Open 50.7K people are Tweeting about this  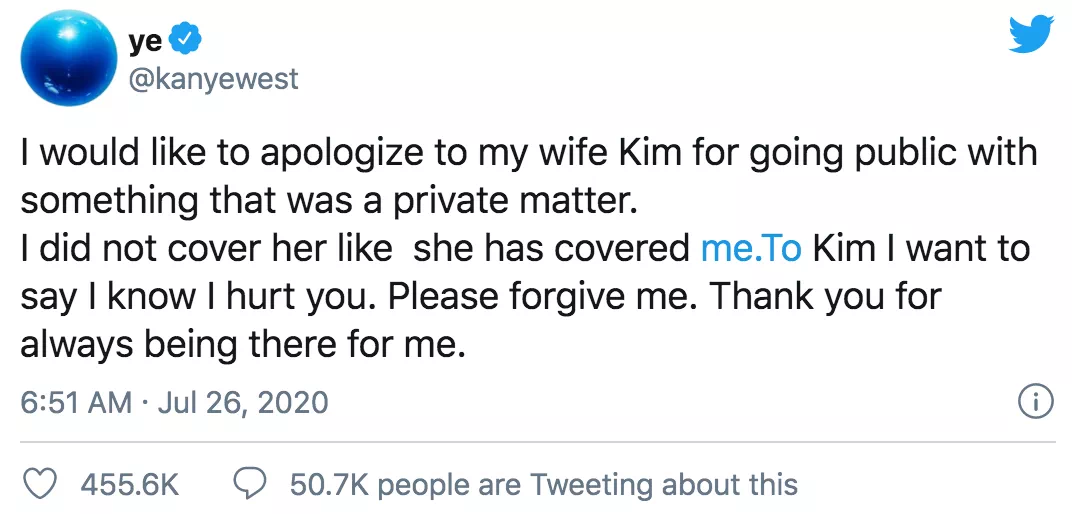(x=544, y=485)
